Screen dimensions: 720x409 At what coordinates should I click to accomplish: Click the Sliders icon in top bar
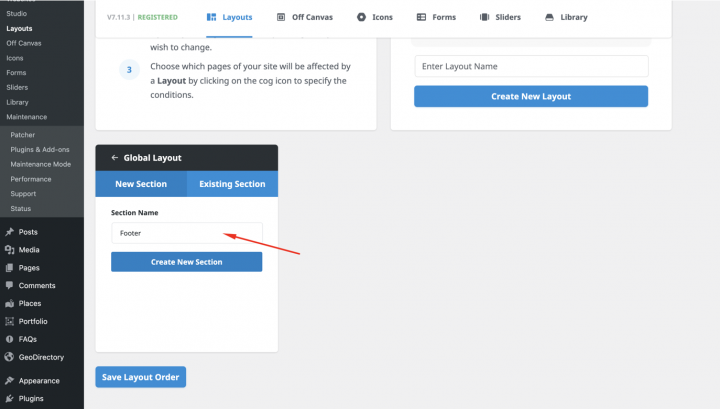[x=485, y=17]
